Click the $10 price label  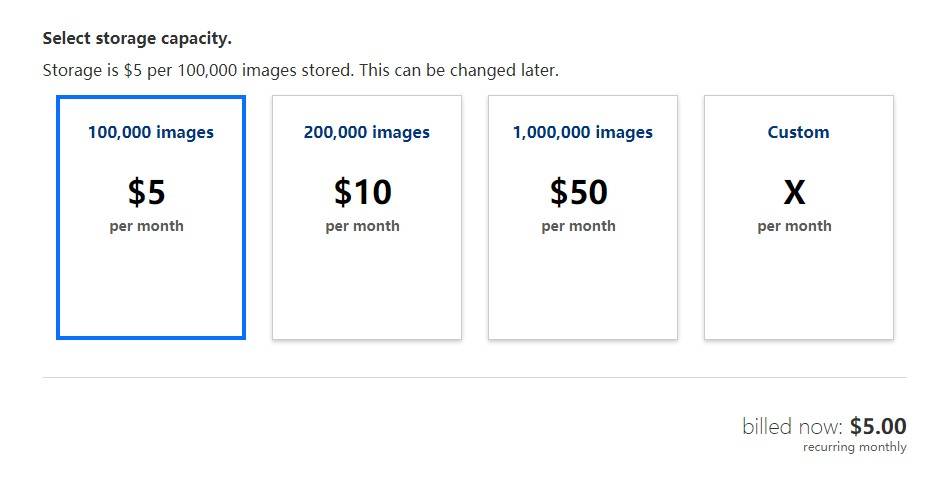(x=362, y=192)
